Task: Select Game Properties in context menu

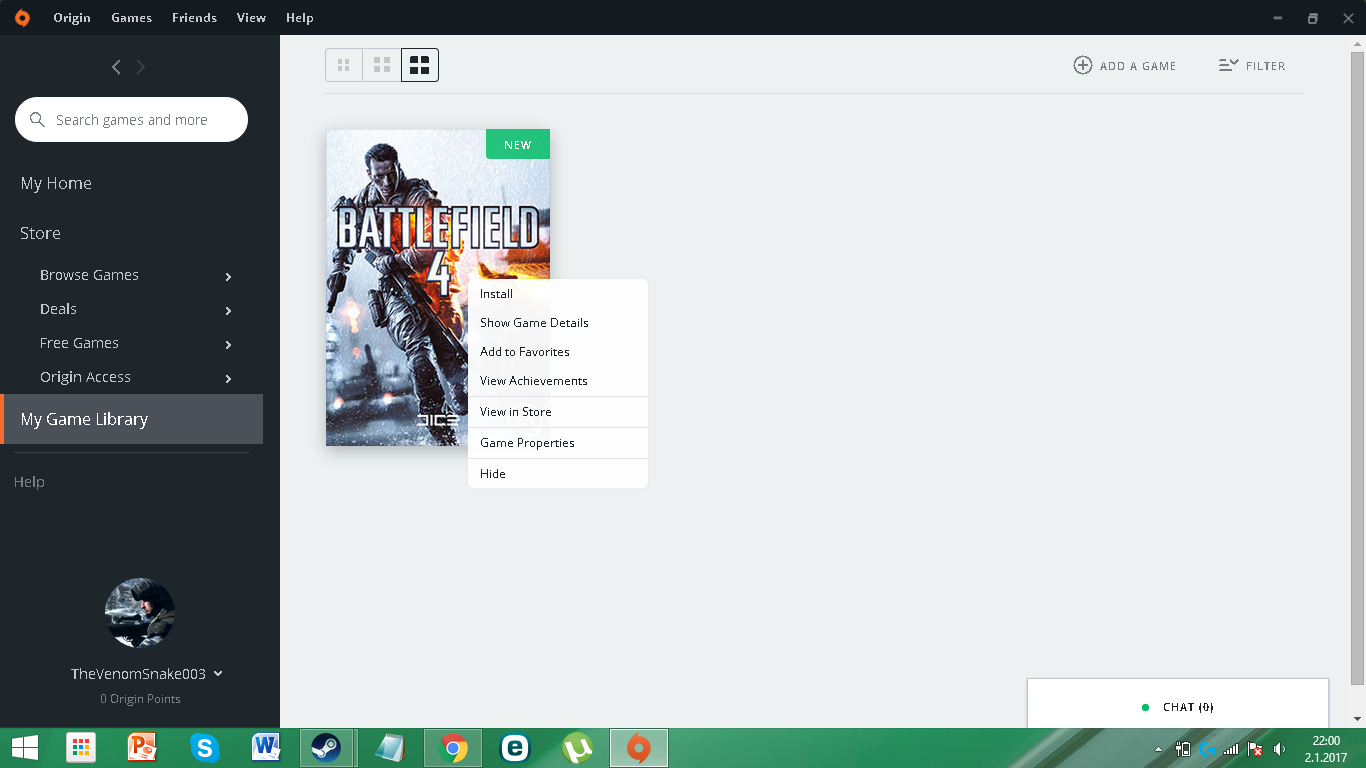Action: point(527,443)
